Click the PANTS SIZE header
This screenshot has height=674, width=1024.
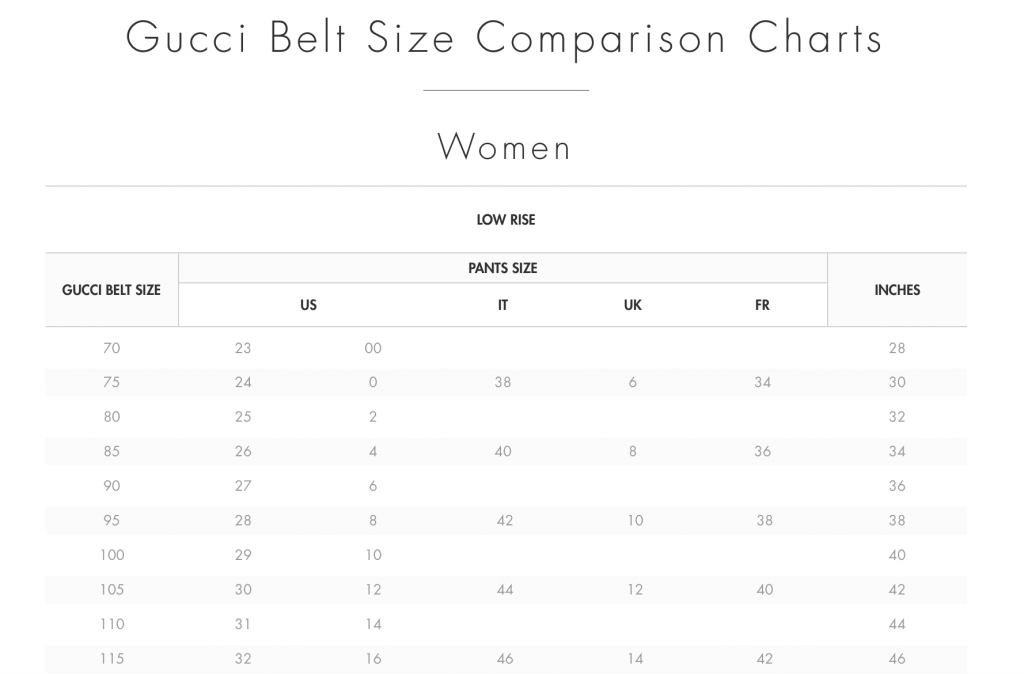[502, 268]
